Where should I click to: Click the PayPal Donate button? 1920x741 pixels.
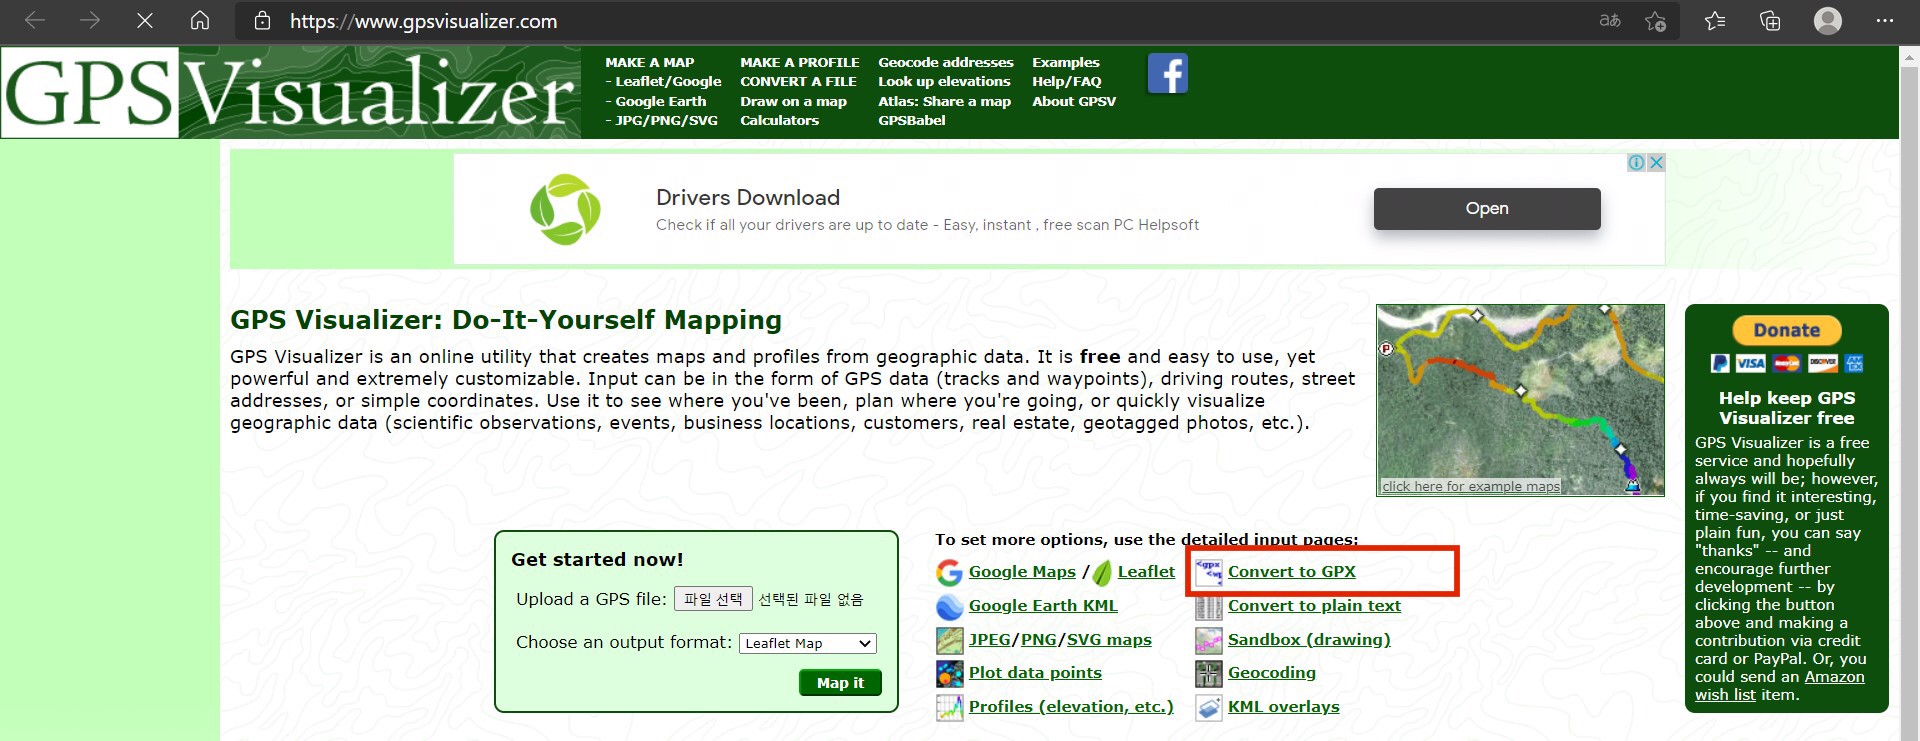tap(1787, 330)
